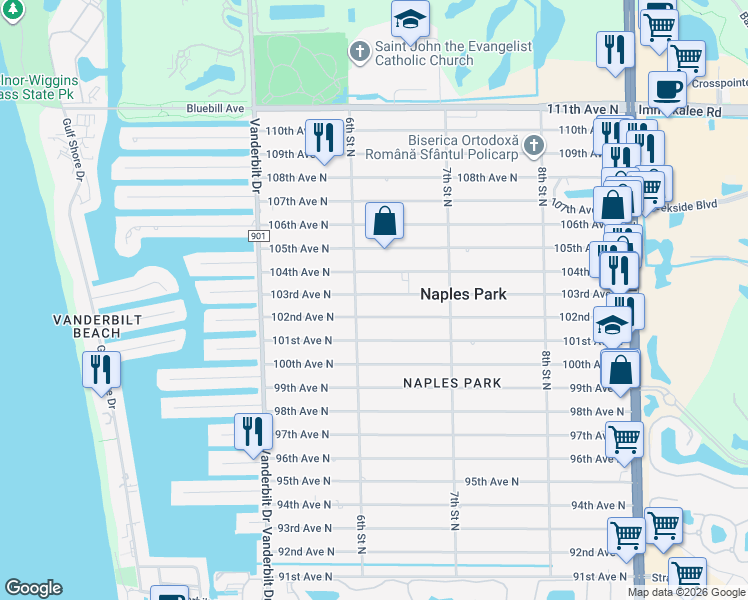
Task: Click the route 901 shield on Vanderbilt Dr
Action: [x=259, y=236]
